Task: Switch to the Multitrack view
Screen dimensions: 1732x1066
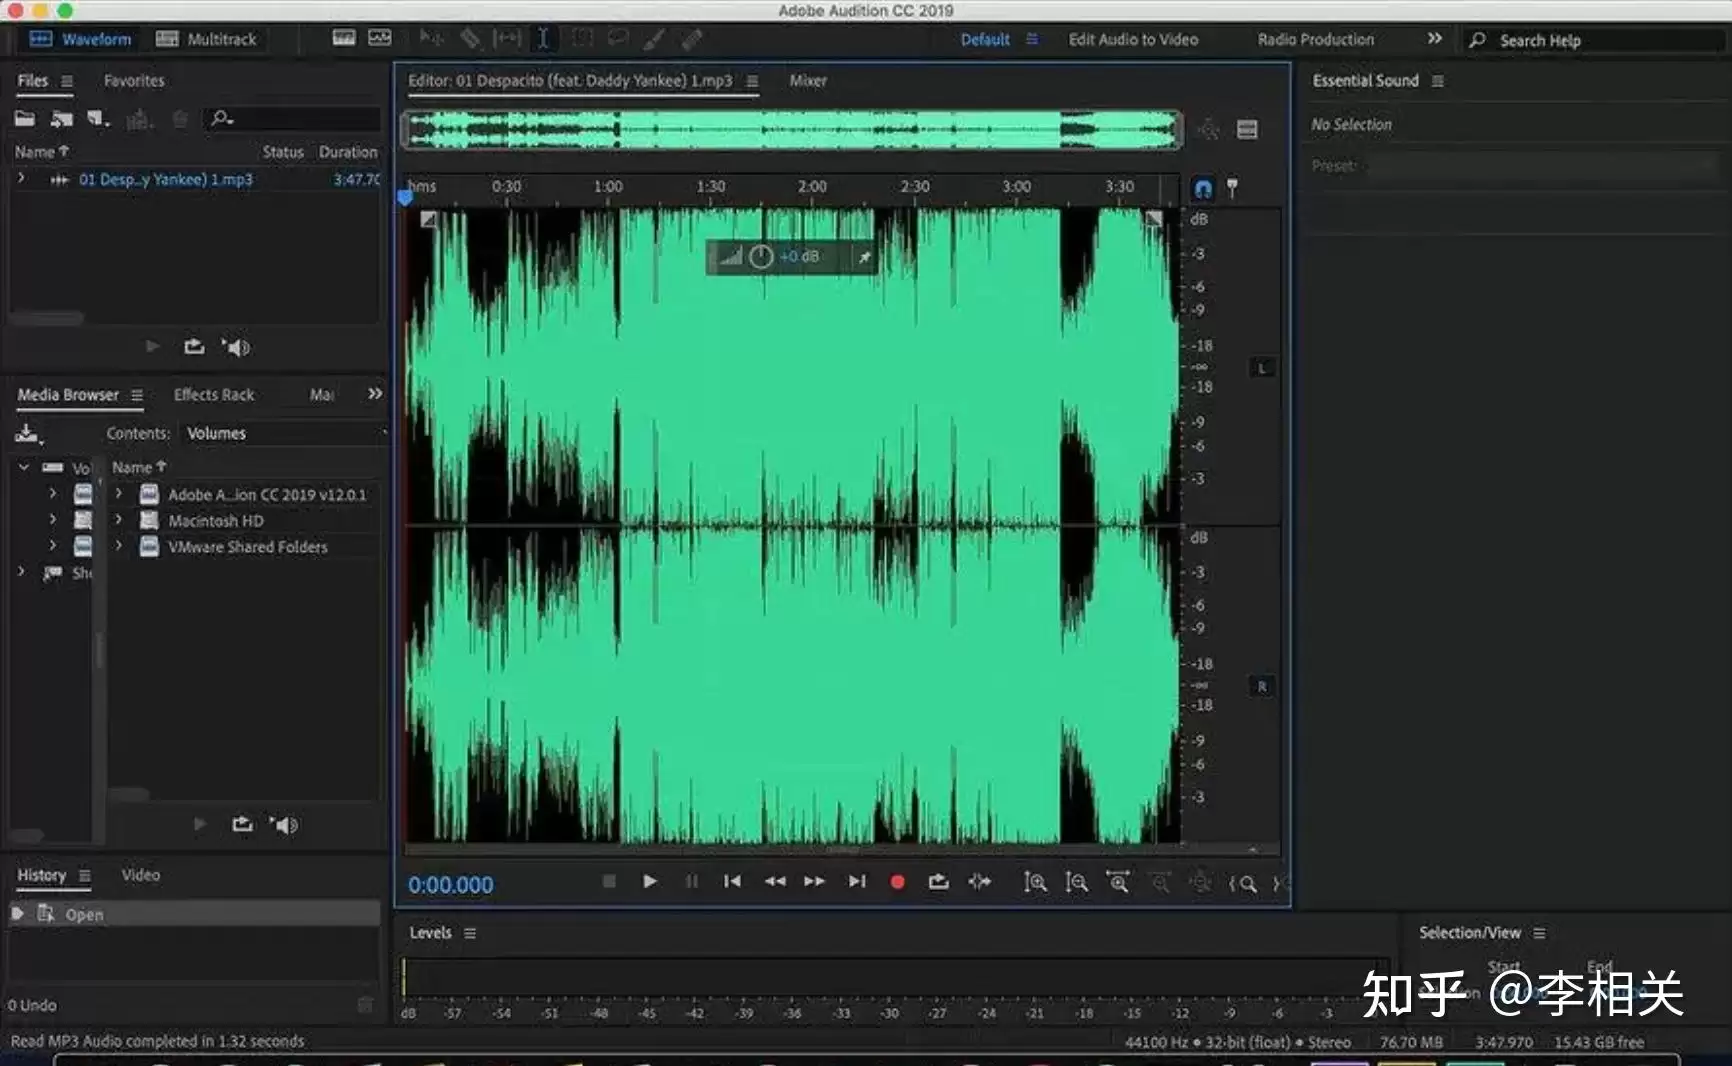Action: [x=207, y=39]
